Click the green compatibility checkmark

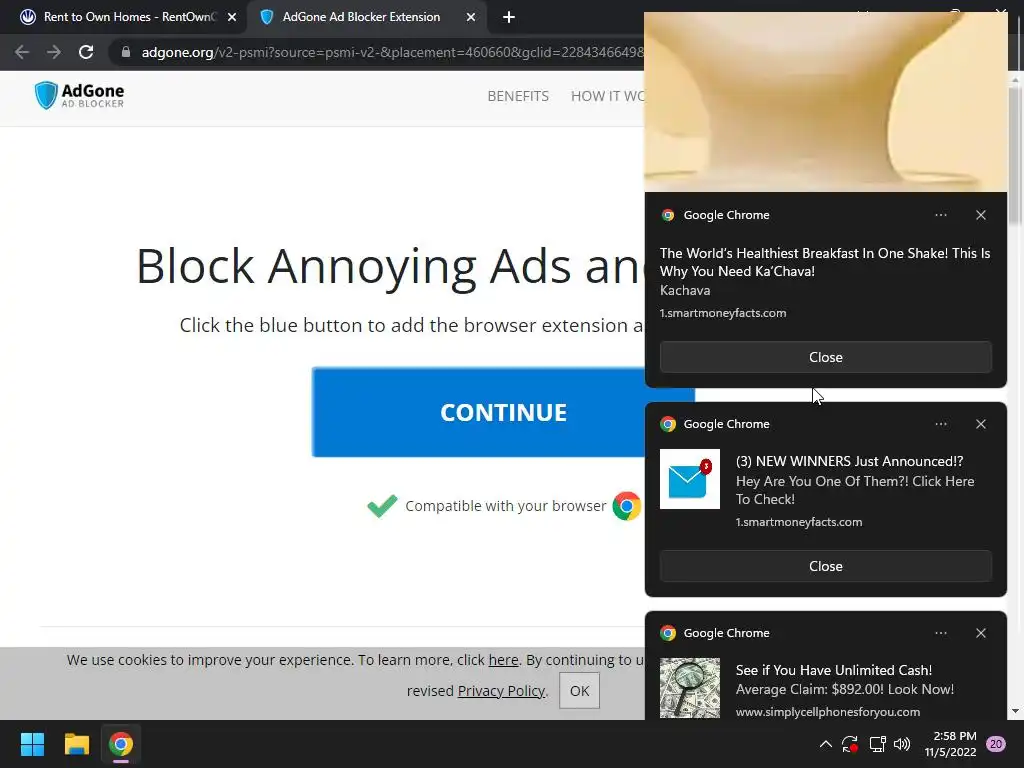point(382,505)
